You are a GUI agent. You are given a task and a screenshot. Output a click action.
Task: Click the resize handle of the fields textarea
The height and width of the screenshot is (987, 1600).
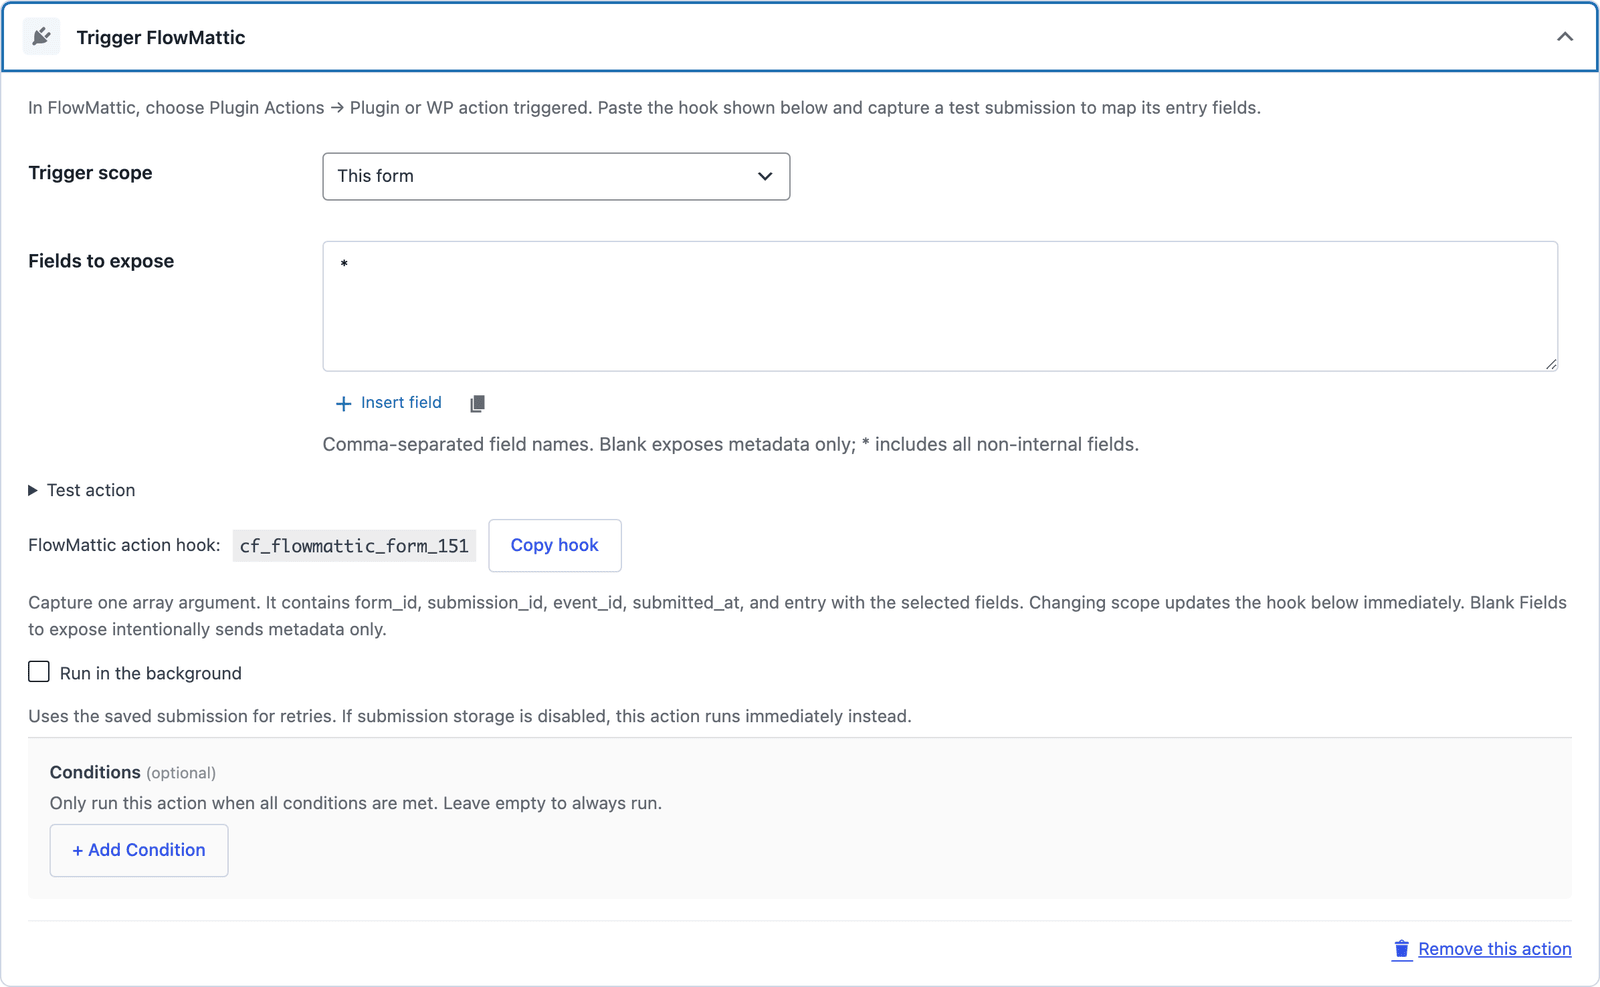pos(1551,364)
